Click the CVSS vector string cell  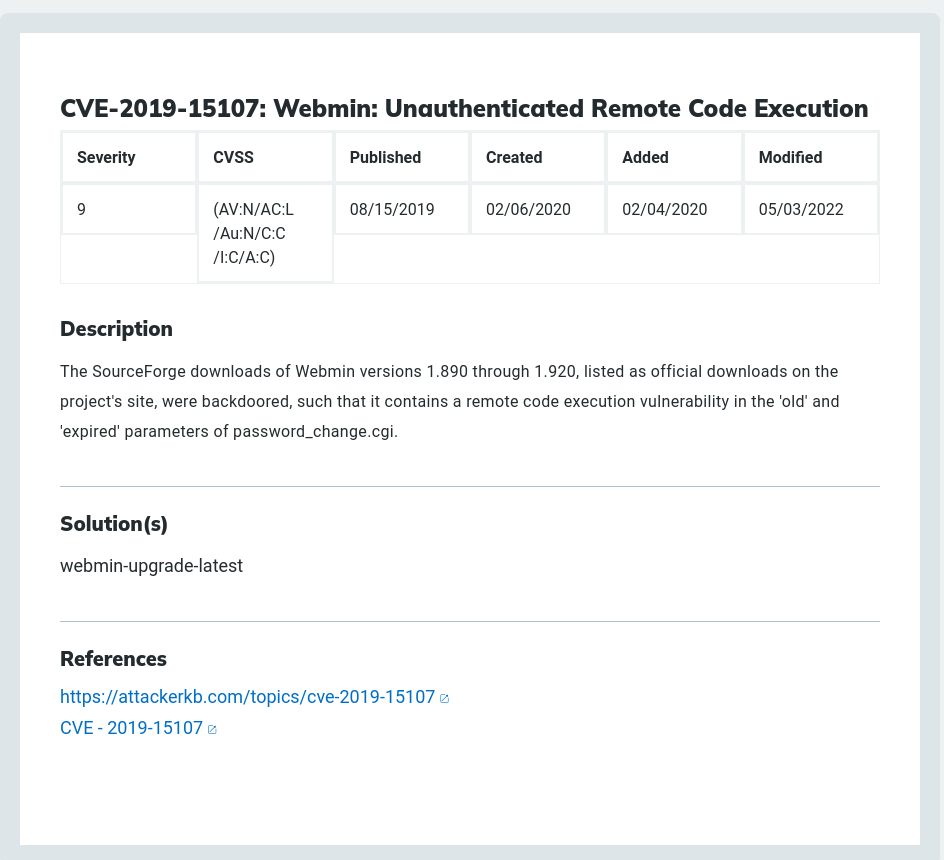pyautogui.click(x=253, y=233)
